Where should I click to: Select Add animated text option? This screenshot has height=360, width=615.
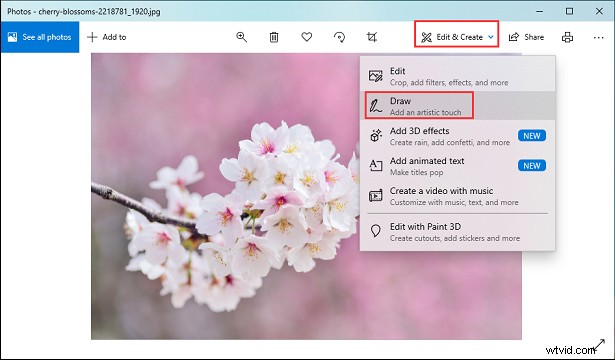(457, 166)
